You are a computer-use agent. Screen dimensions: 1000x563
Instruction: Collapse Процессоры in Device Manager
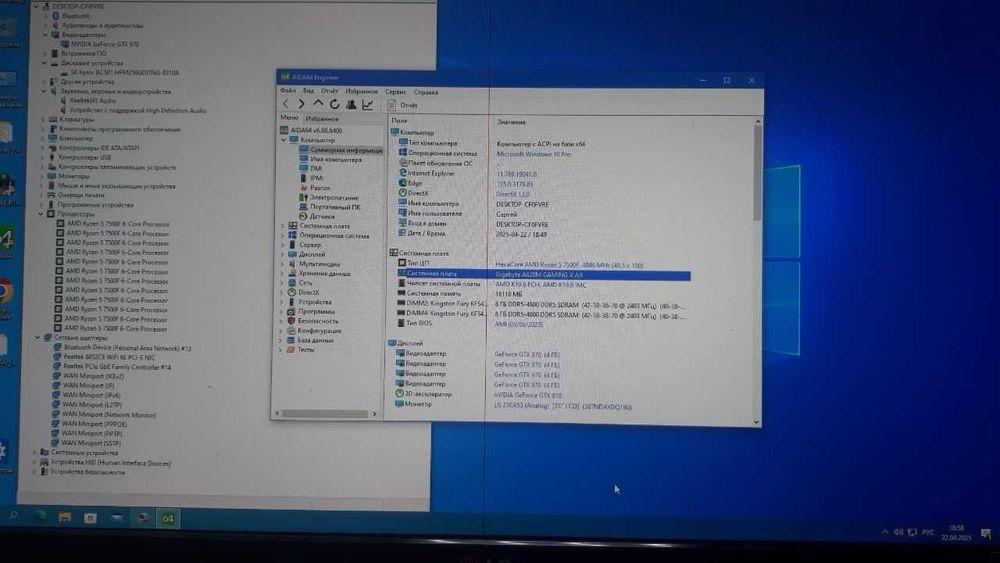pos(41,214)
